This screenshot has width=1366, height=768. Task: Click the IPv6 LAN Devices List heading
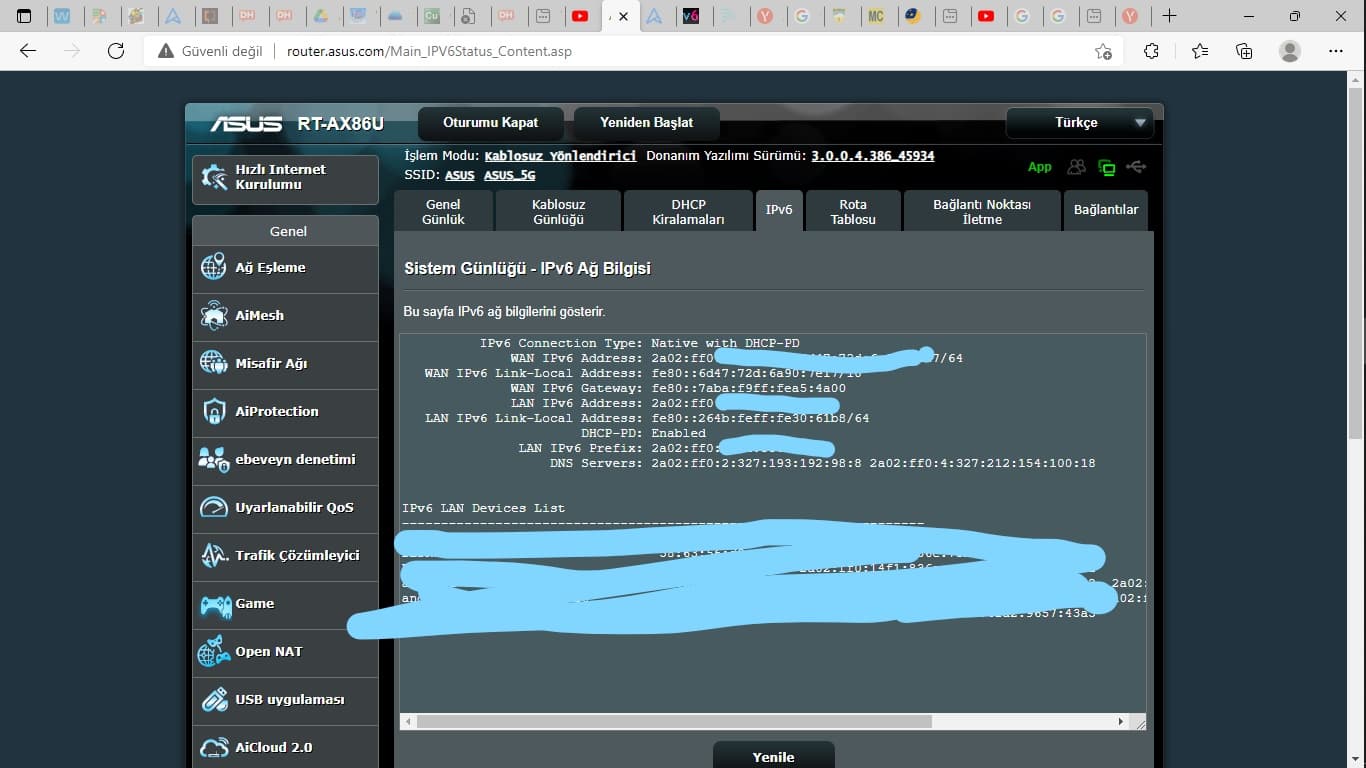[x=483, y=508]
